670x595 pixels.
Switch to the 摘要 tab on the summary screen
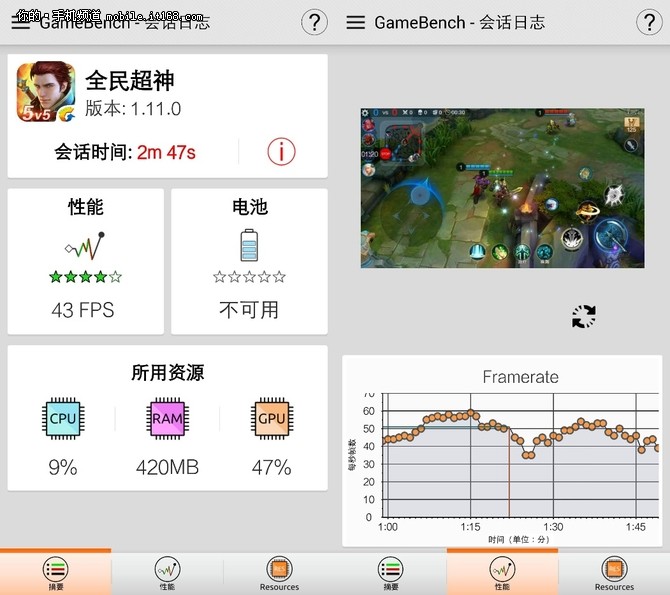(55, 573)
